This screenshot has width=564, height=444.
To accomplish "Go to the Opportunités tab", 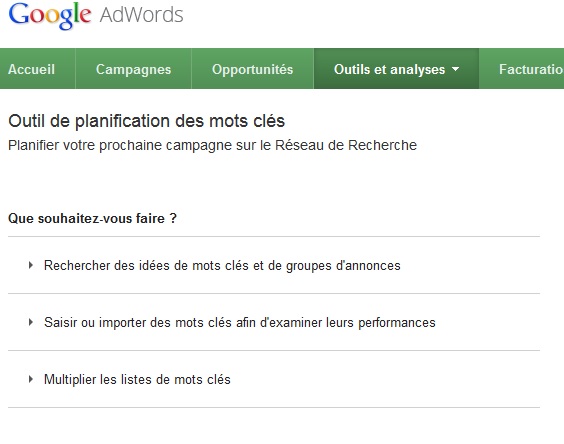I will tap(253, 69).
